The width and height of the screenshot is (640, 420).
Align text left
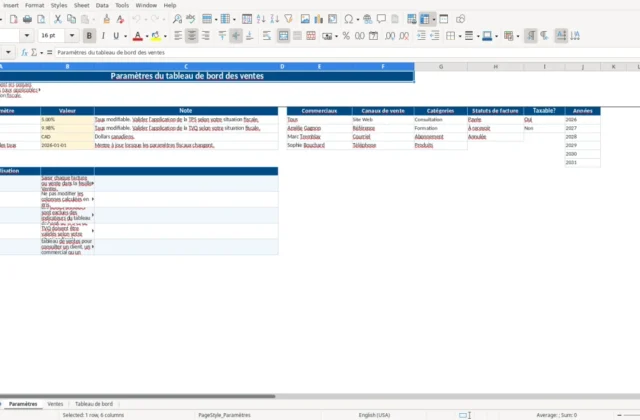178,36
